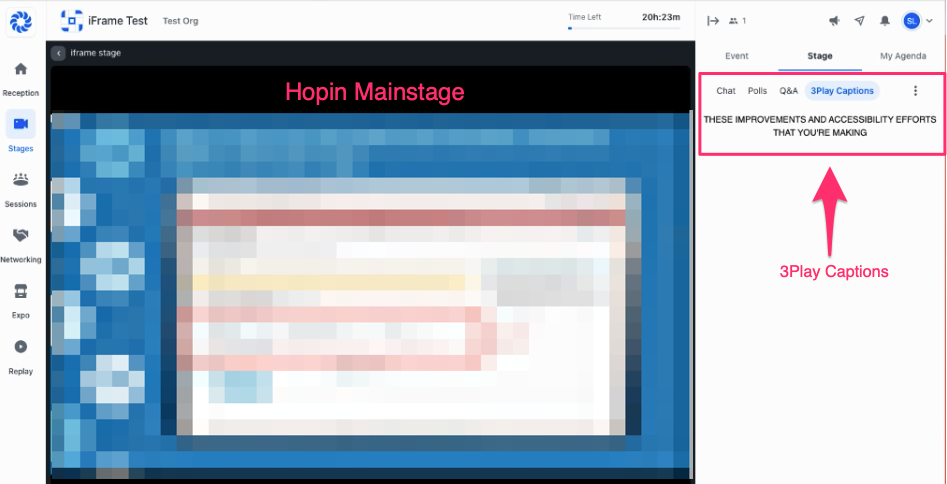Open the Polls tab

[757, 91]
